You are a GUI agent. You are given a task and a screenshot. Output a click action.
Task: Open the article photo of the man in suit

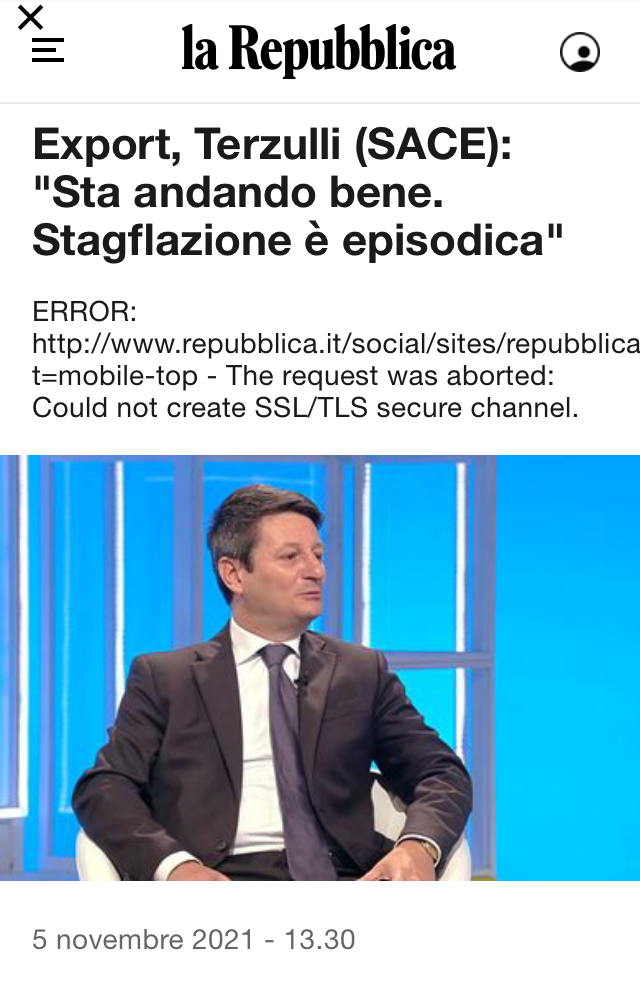(320, 667)
